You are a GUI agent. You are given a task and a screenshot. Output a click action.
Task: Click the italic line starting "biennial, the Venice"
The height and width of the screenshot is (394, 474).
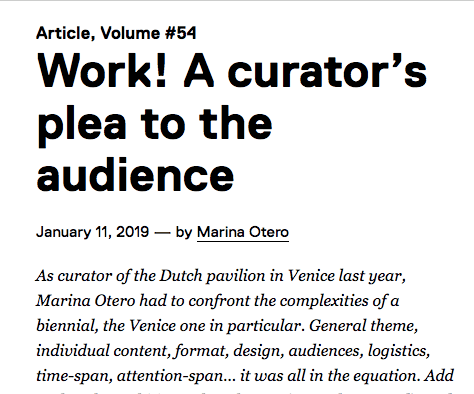click(227, 326)
